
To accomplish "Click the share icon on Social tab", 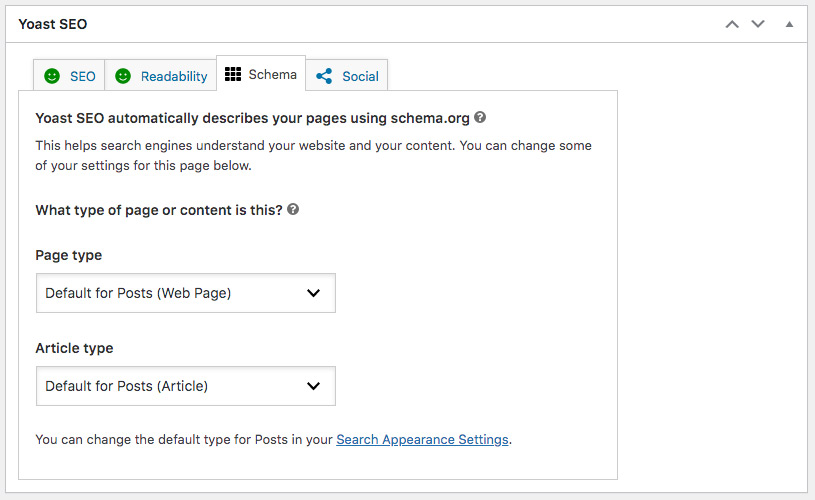I will (x=324, y=76).
